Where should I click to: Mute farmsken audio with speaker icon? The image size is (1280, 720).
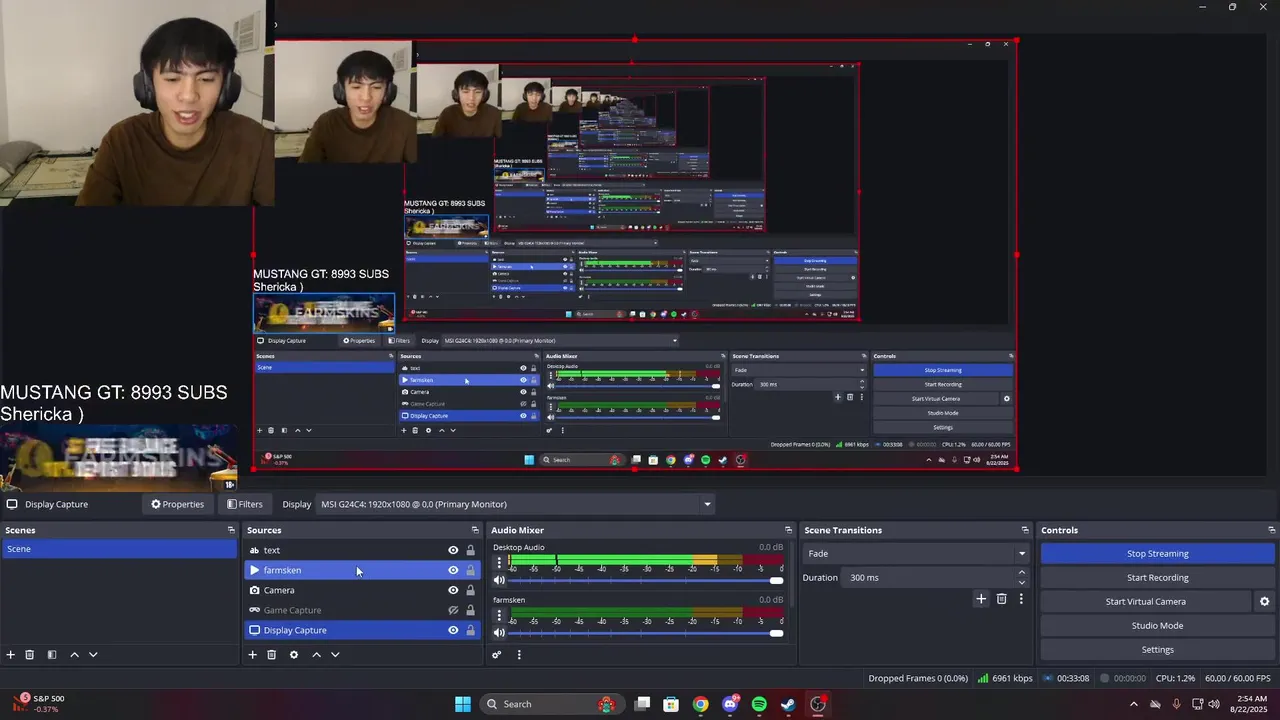499,632
